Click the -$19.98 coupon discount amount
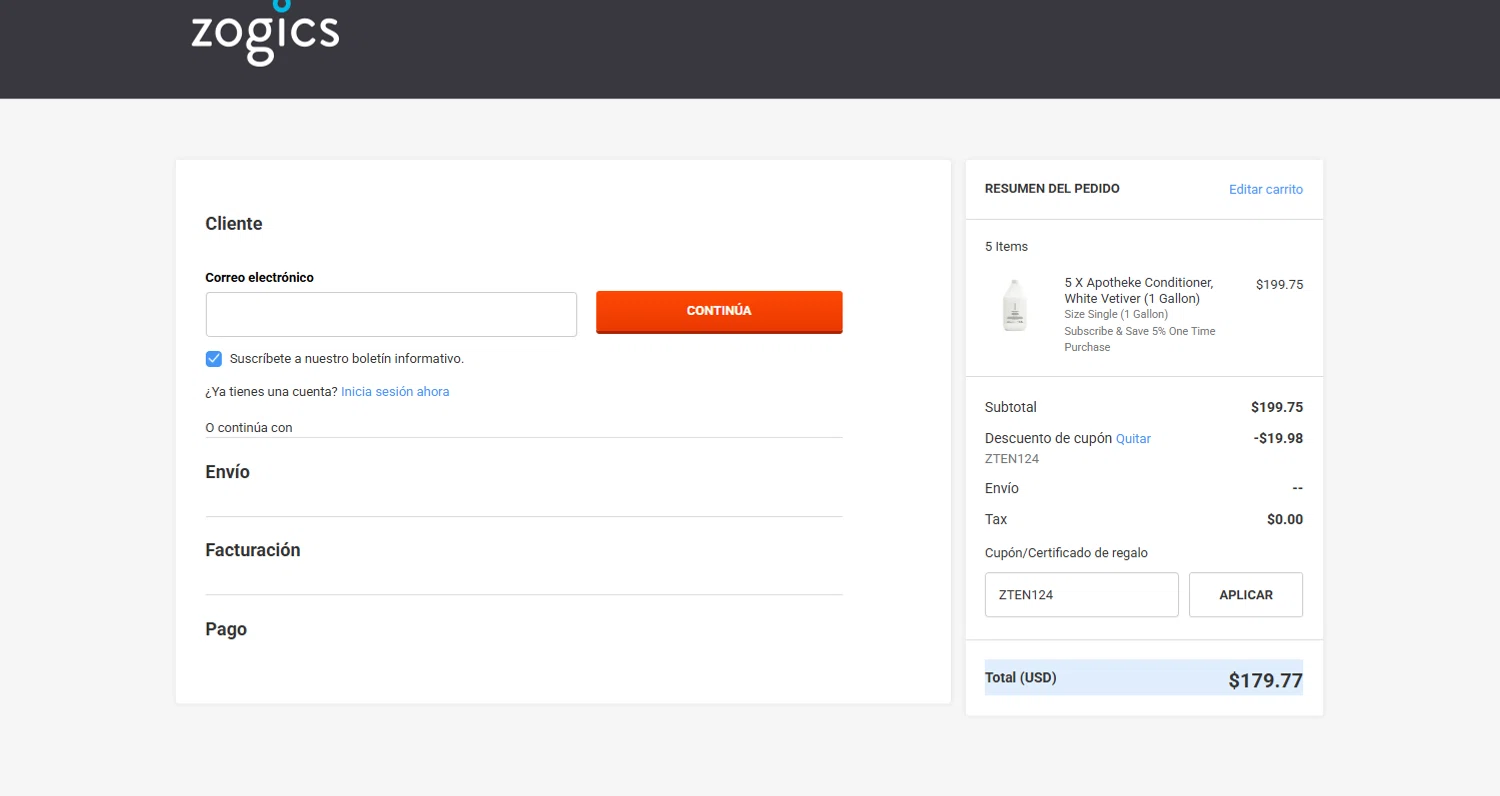The image size is (1500, 796). tap(1278, 438)
